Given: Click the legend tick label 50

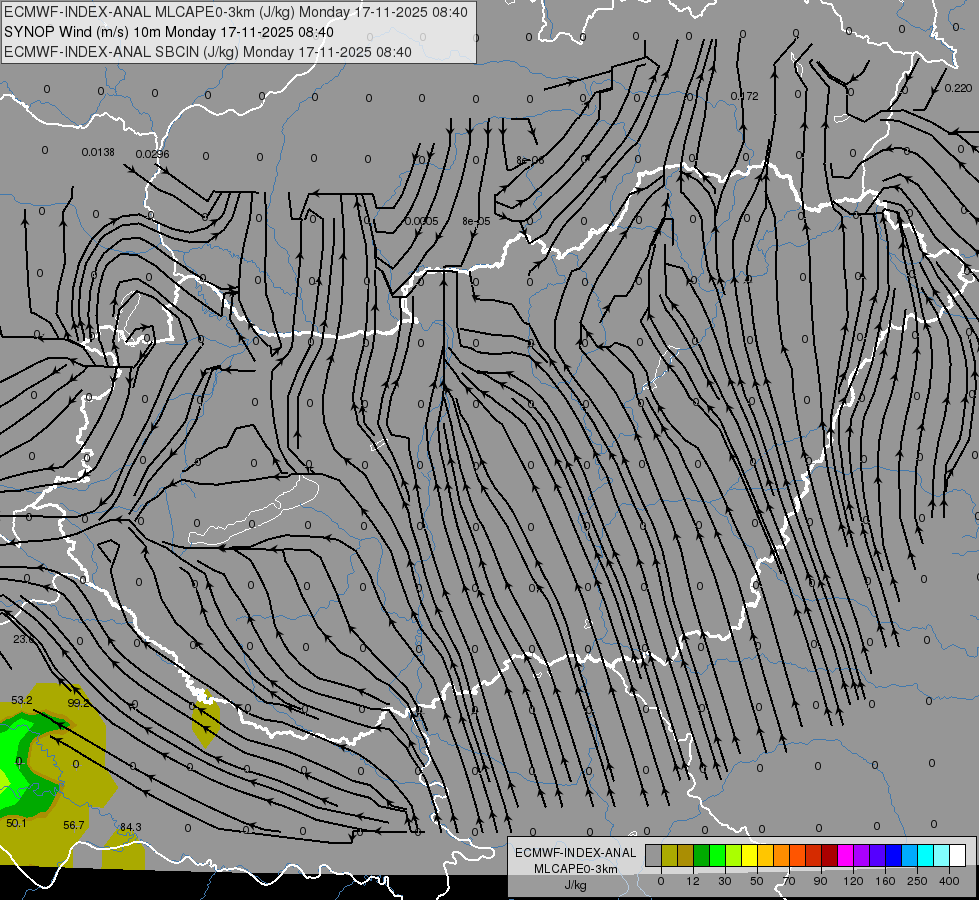Looking at the screenshot, I should pyautogui.click(x=757, y=881).
